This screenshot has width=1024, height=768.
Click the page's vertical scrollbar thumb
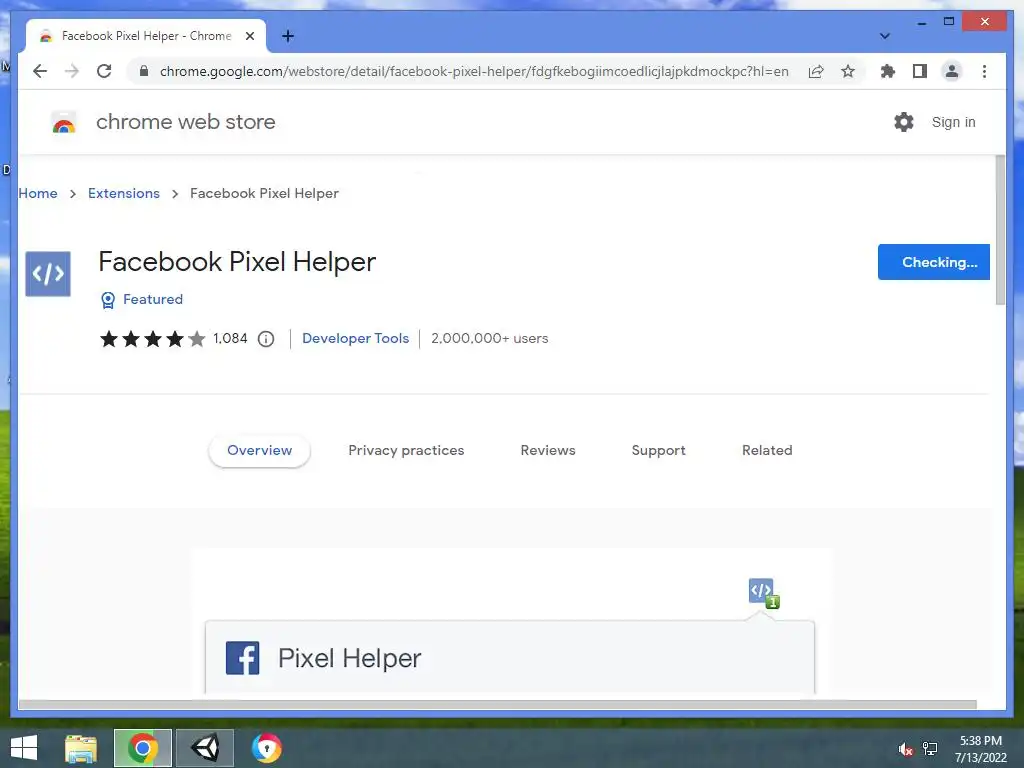1000,230
